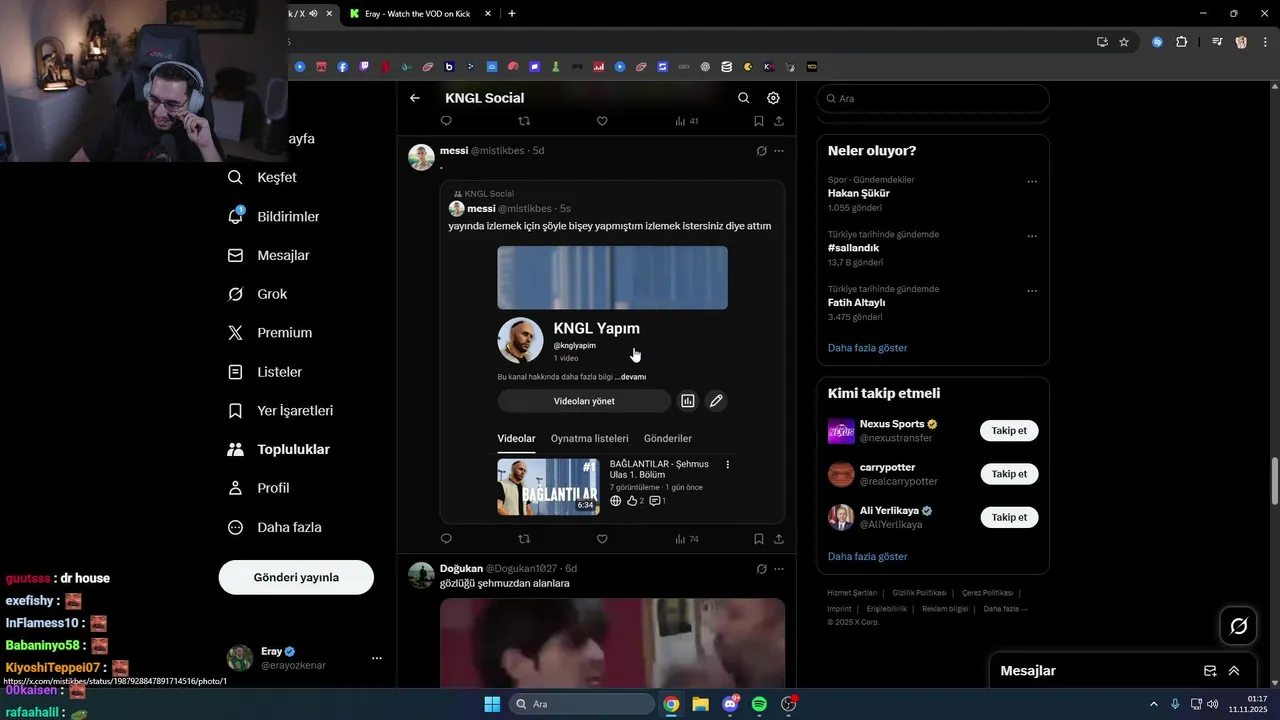Open Doğukan's video thumbnail
The height and width of the screenshot is (720, 1280).
[x=612, y=643]
